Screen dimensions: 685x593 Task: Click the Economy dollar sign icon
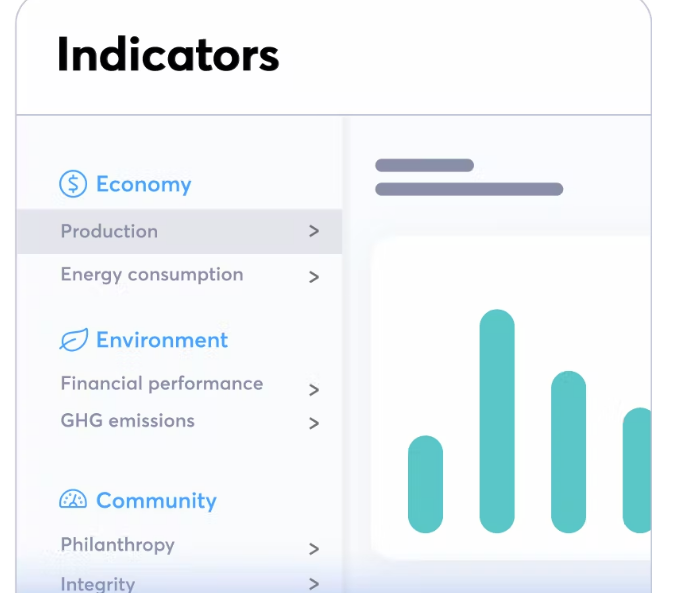point(73,184)
